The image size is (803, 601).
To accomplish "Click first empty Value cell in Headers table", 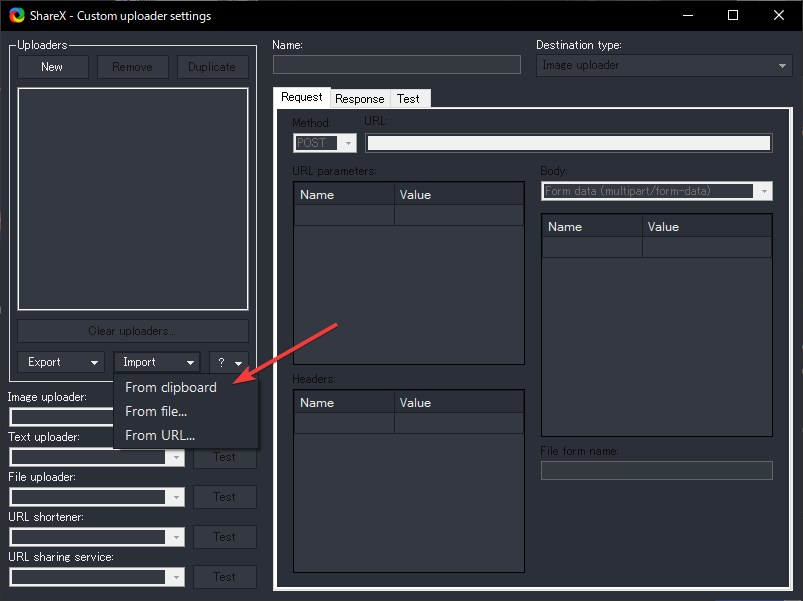I will tap(459, 423).
